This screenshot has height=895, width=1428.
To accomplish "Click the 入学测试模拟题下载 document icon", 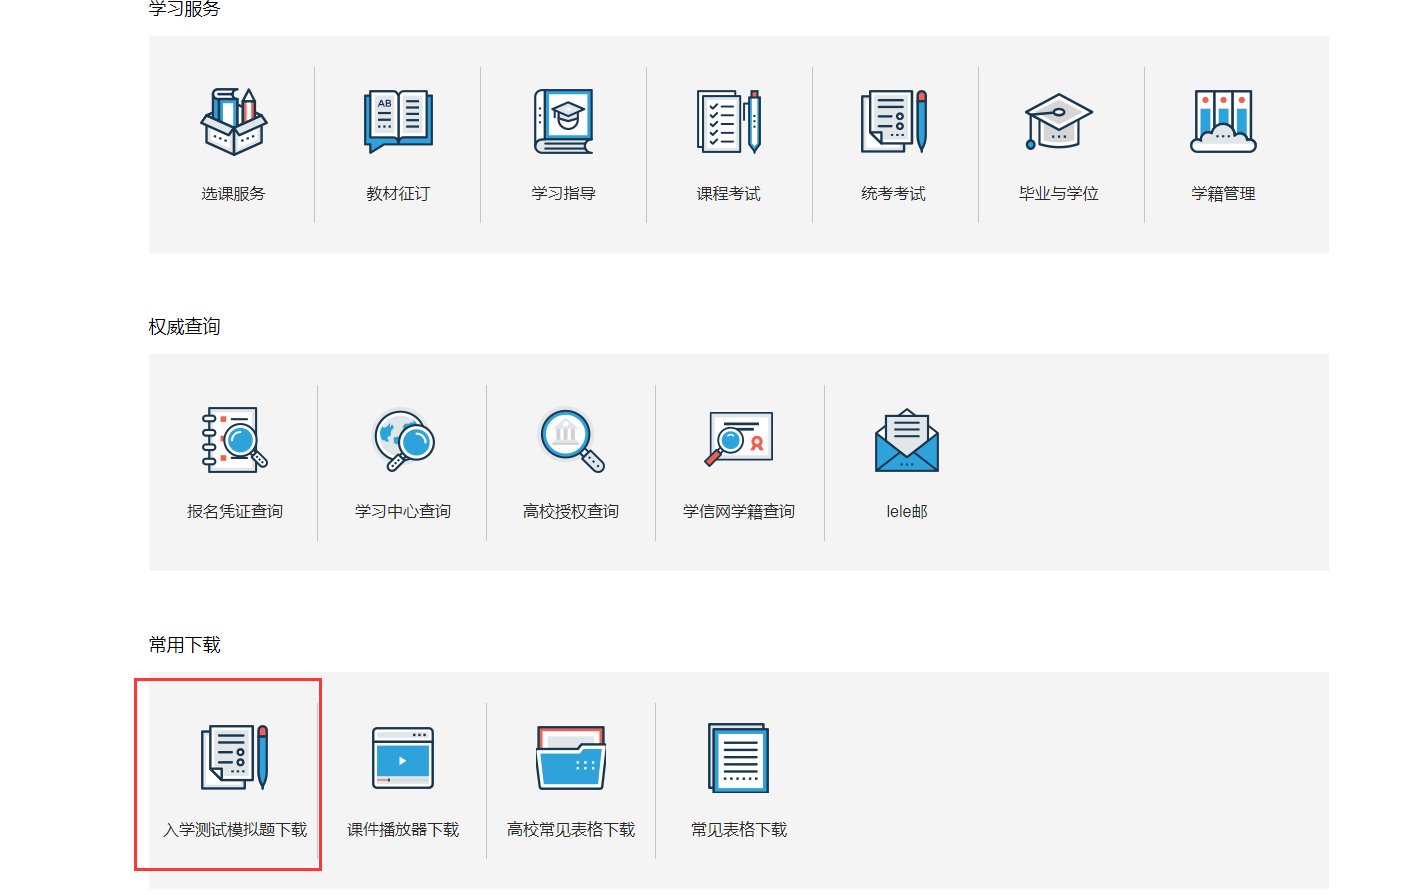I will point(235,757).
